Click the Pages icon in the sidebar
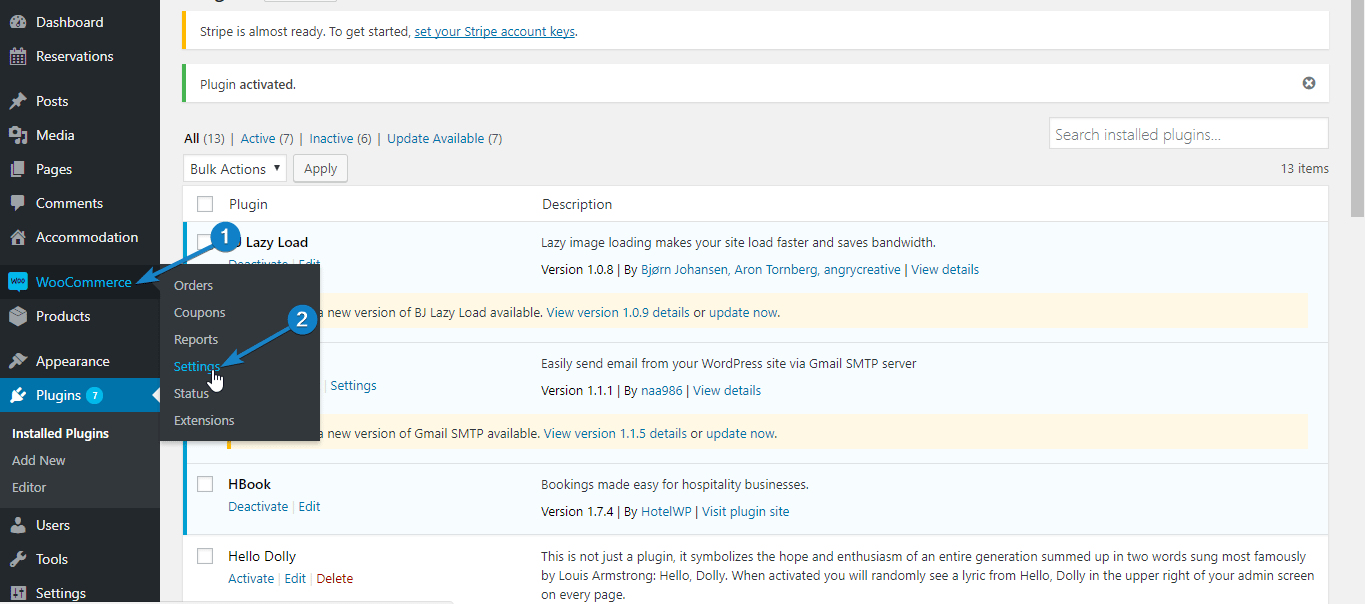 18,169
